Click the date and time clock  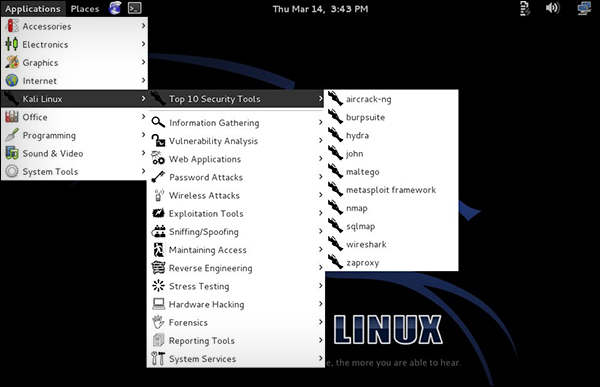coord(320,9)
